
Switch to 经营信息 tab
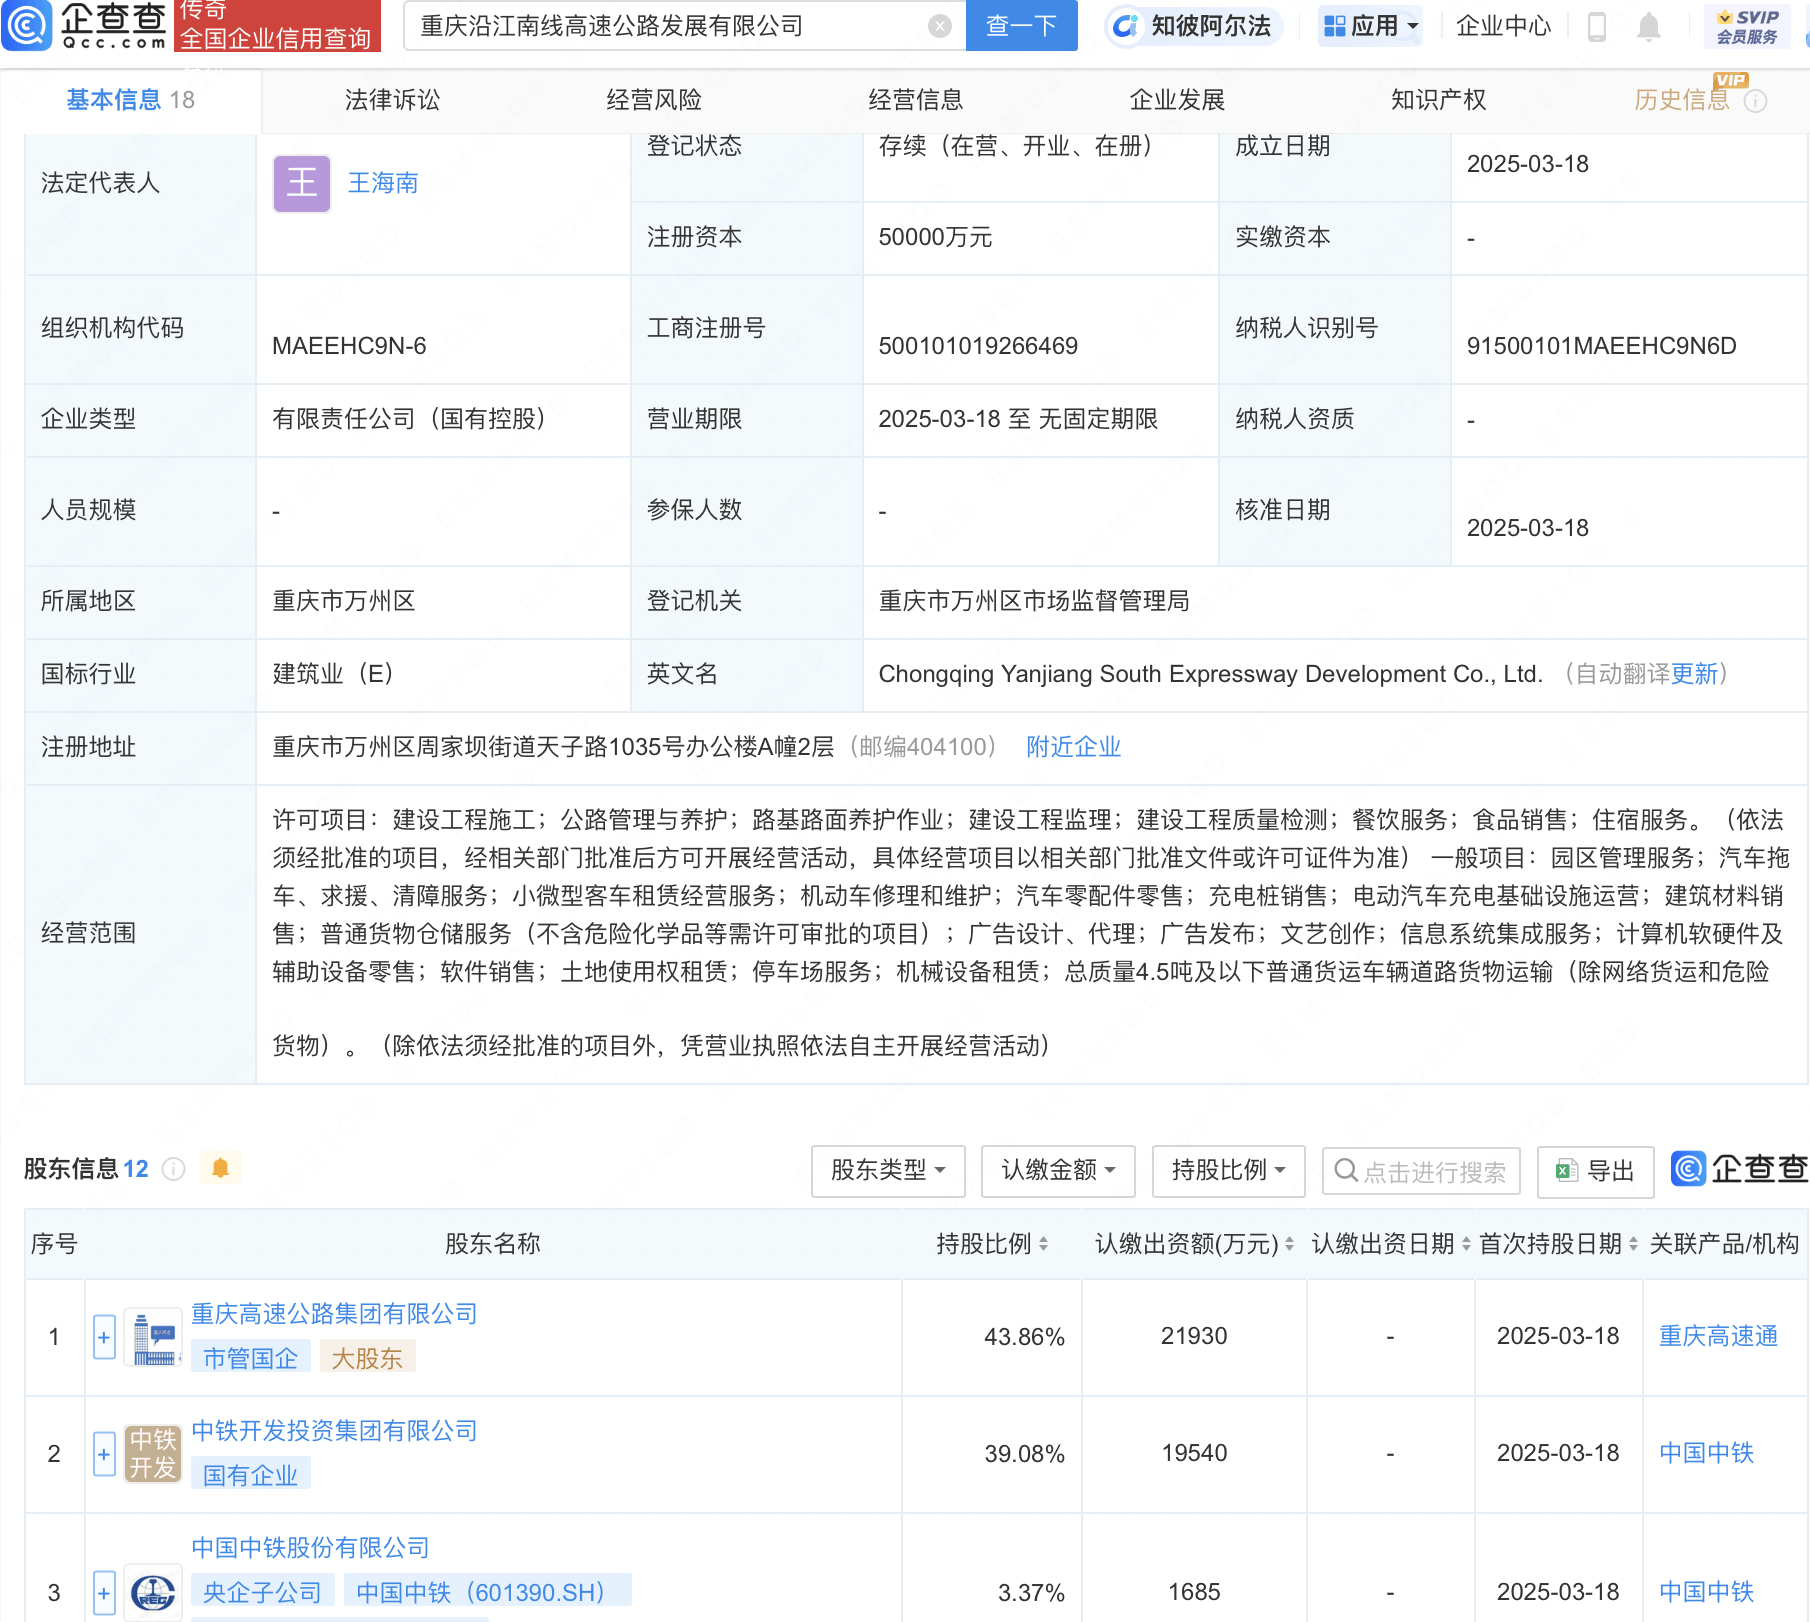pos(915,100)
